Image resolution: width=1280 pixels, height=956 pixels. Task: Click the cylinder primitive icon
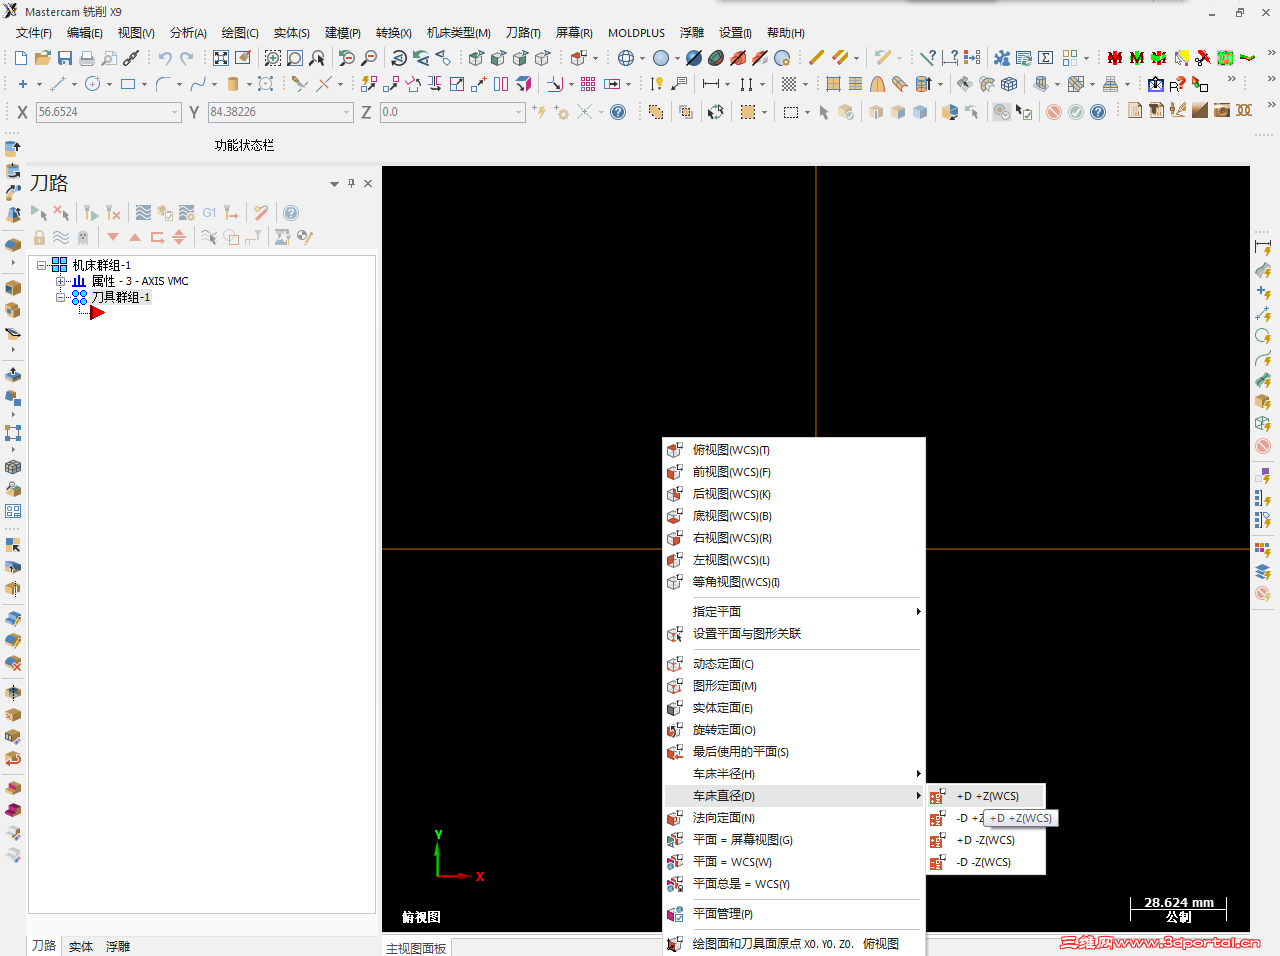[233, 84]
